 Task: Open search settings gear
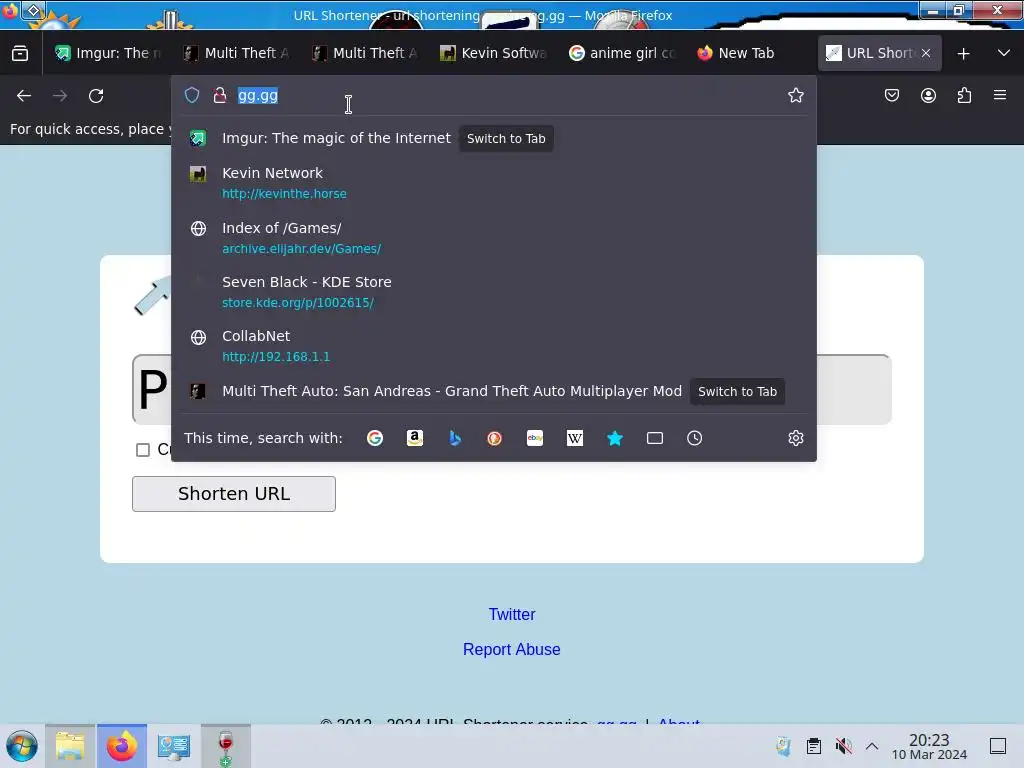[x=795, y=438]
